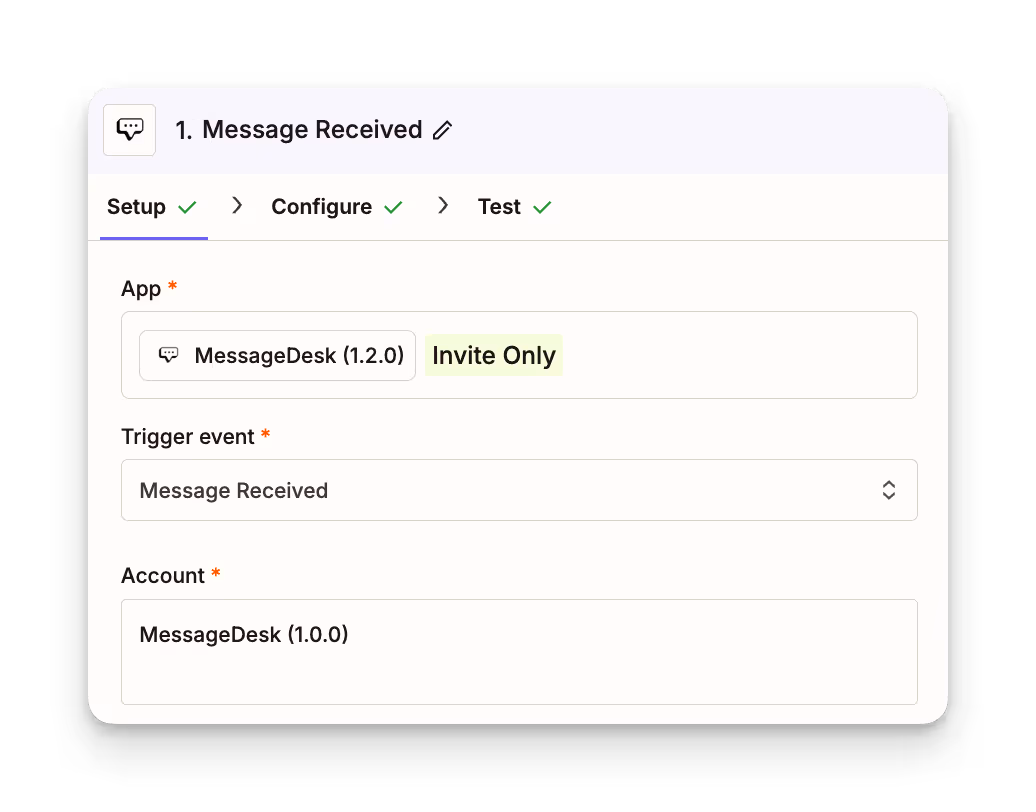Click the MessageDesk chat icon in header
Screen dimensions: 1036x812
coord(130,129)
